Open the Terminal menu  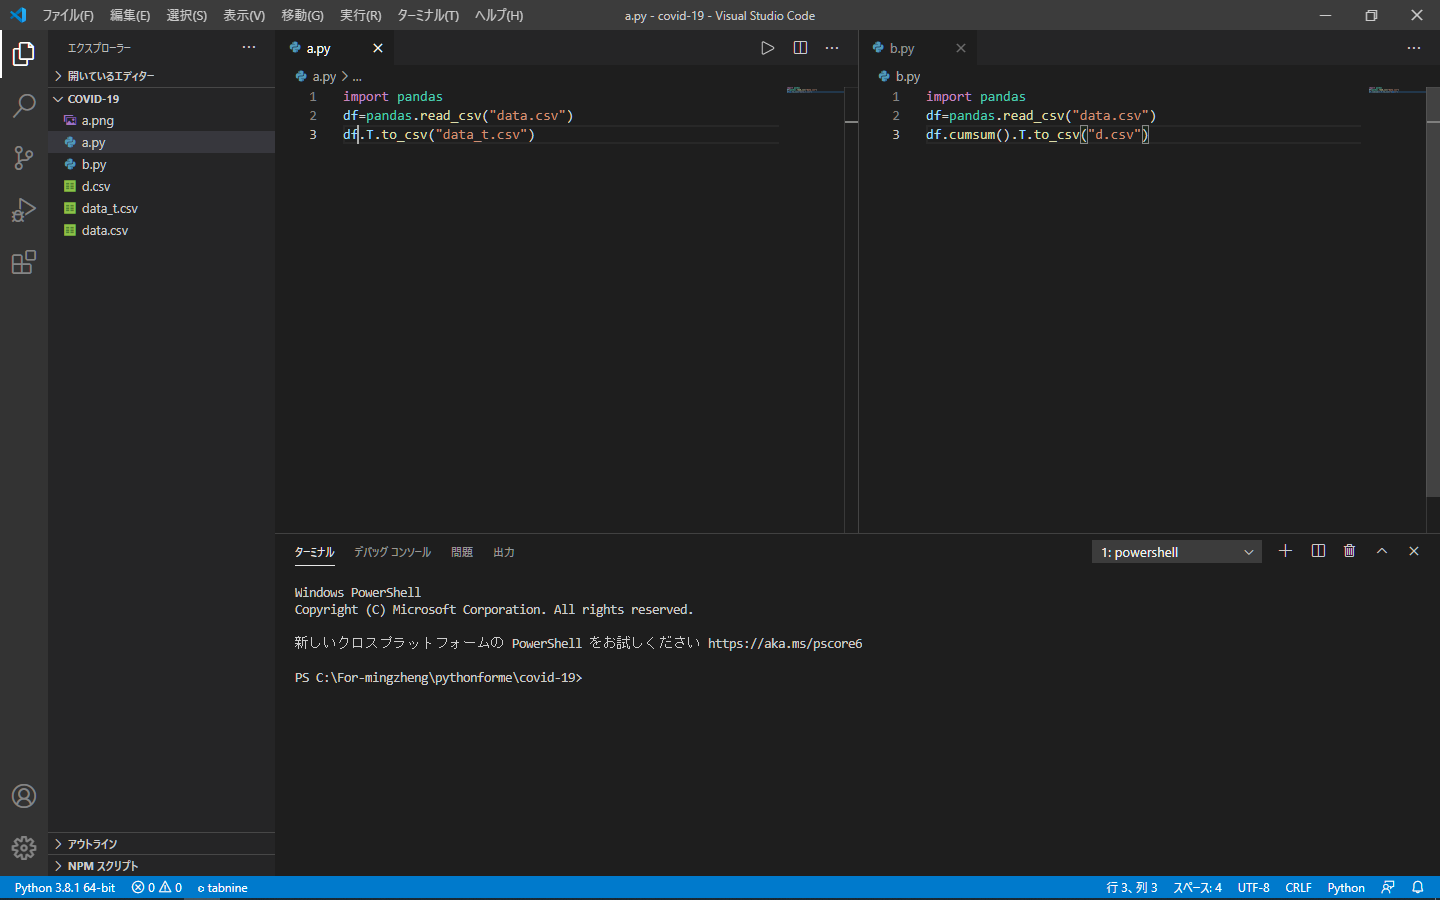pos(428,15)
